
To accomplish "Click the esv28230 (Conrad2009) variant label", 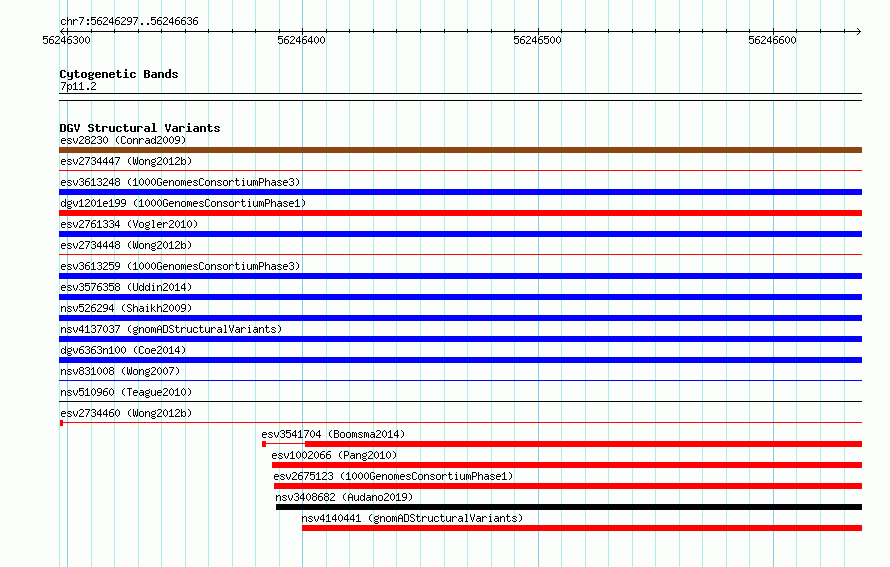I will click(x=123, y=140).
